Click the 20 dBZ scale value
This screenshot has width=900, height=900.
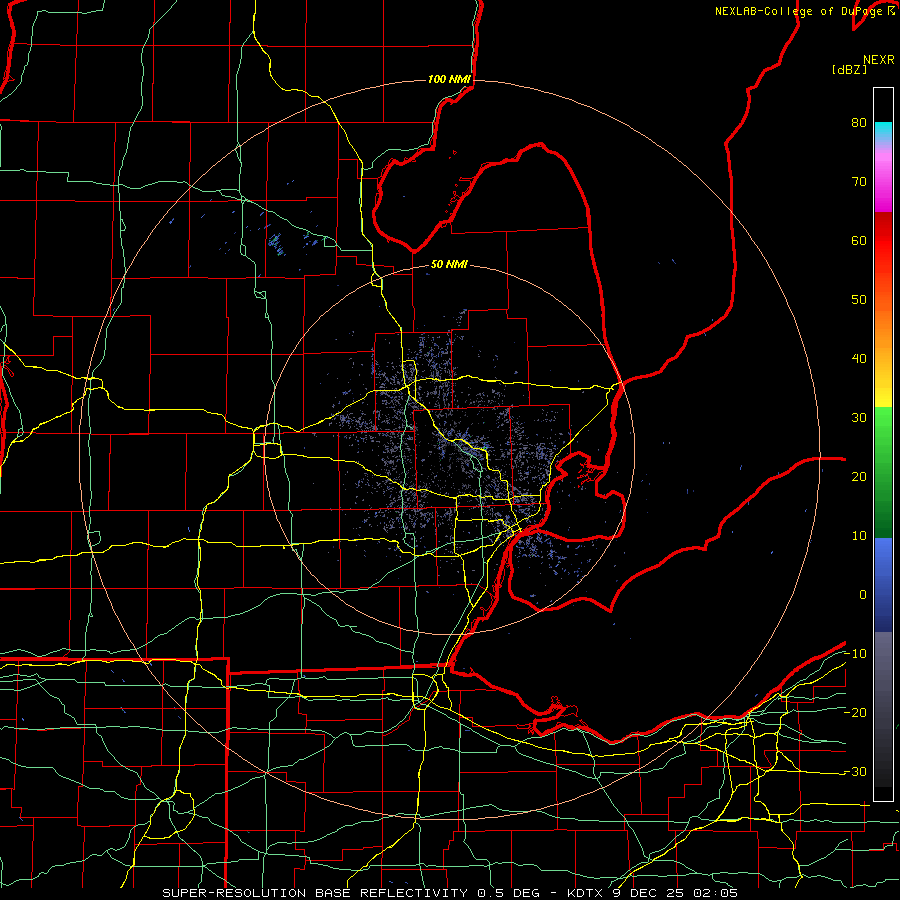click(x=859, y=476)
